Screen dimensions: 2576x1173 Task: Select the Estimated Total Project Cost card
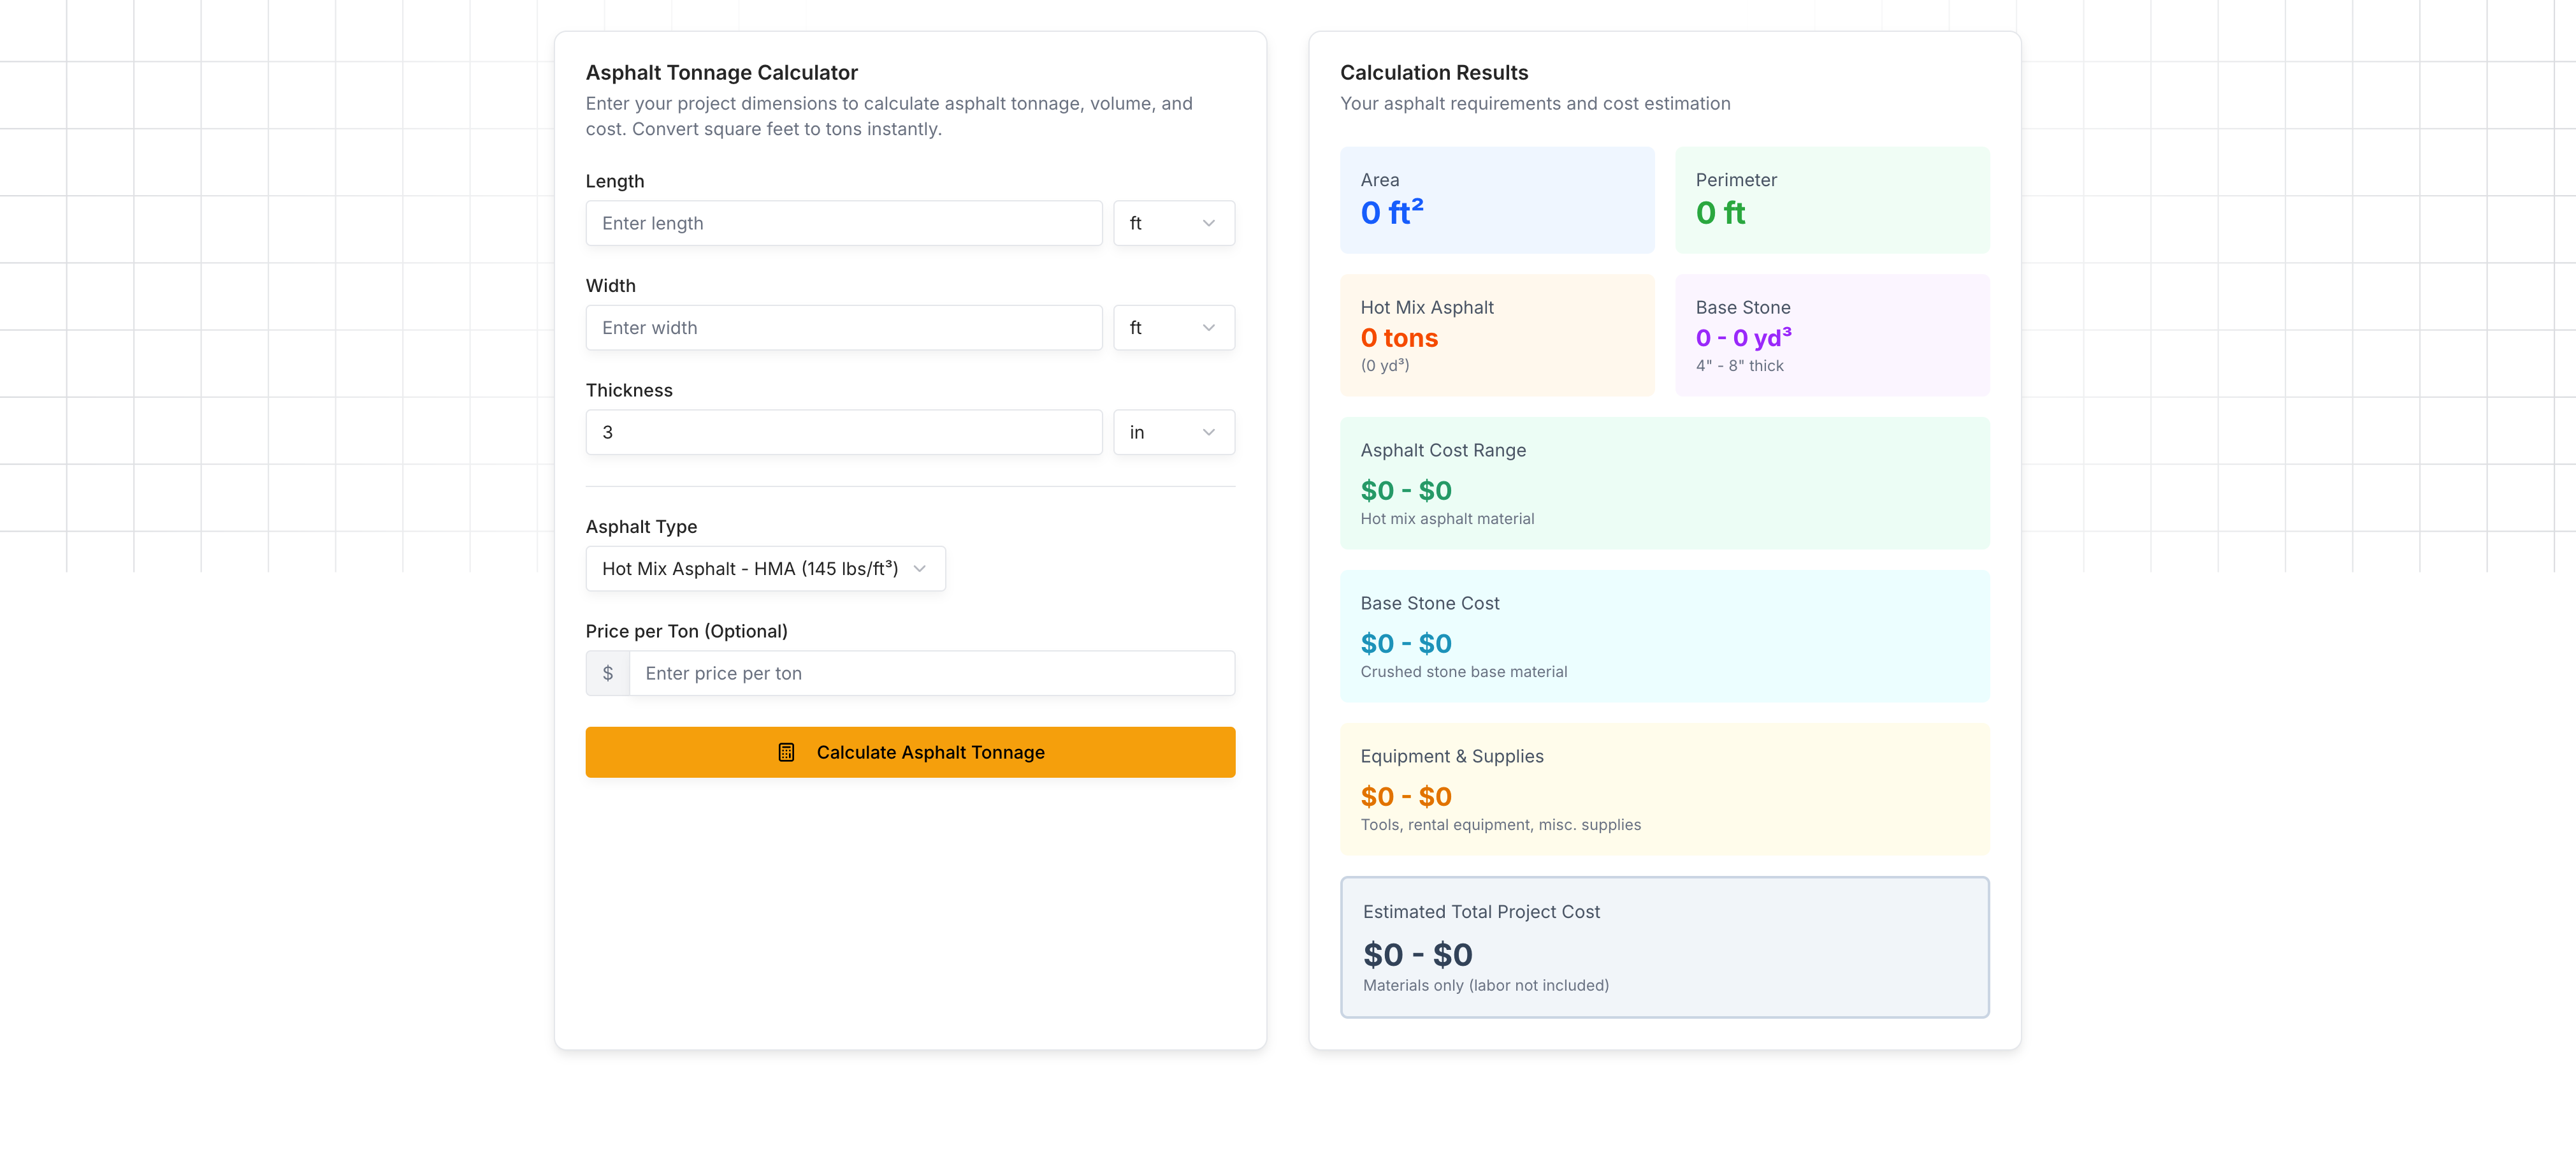click(x=1664, y=947)
